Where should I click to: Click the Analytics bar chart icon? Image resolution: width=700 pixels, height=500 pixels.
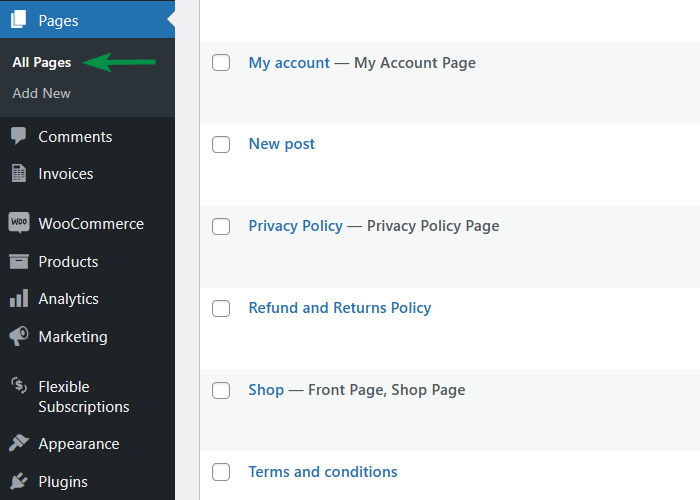point(19,298)
